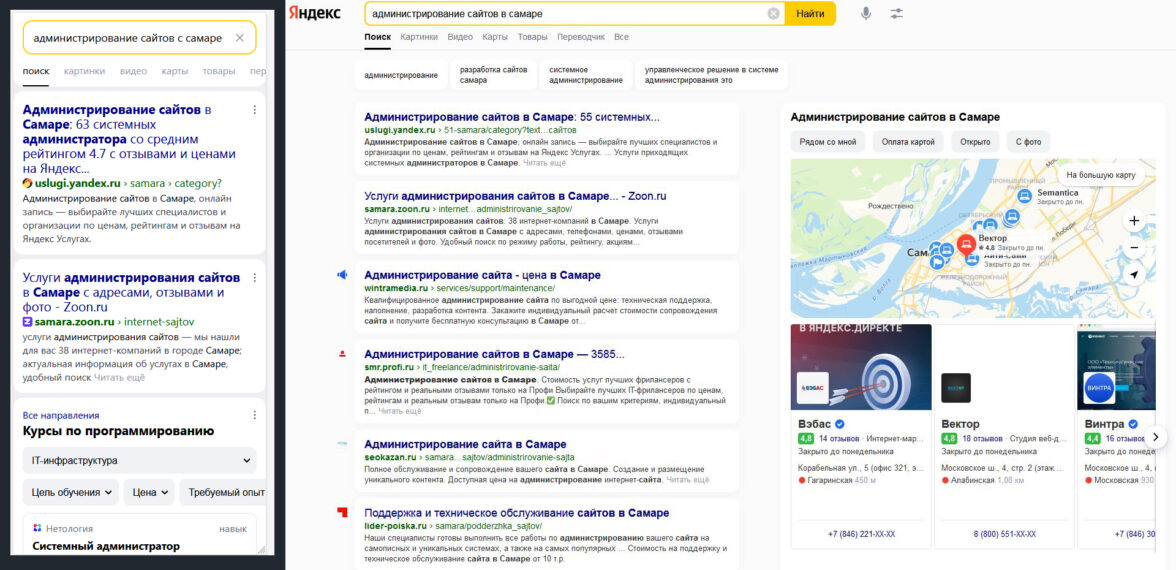
Task: Open search settings next to the microphone
Action: point(896,13)
